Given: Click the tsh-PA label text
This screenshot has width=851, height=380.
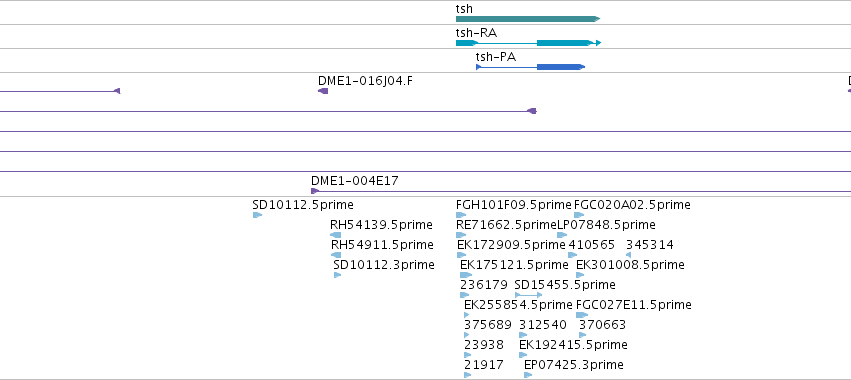Looking at the screenshot, I should [x=496, y=56].
